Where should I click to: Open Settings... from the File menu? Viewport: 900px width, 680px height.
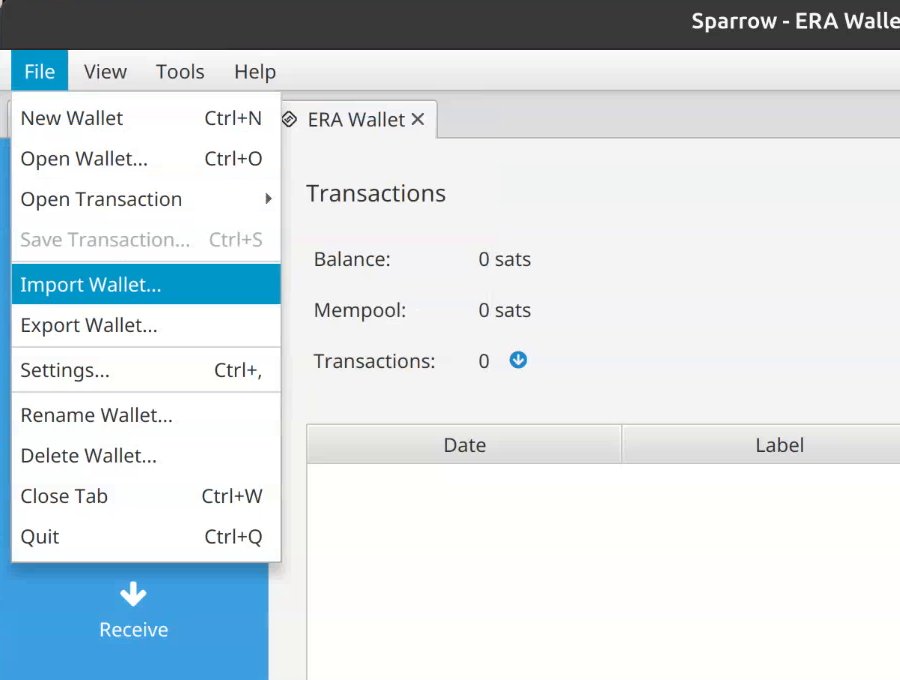(146, 370)
